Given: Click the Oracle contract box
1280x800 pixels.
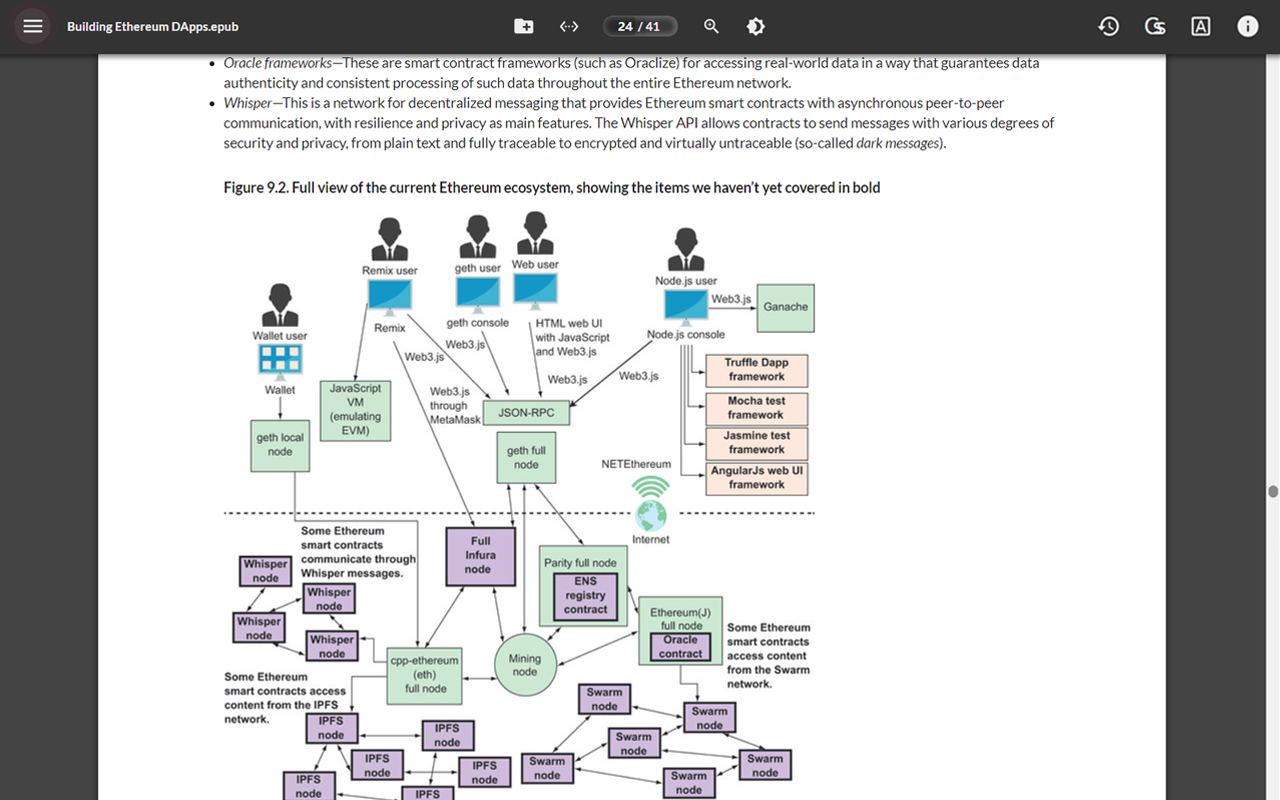Looking at the screenshot, I should 681,647.
